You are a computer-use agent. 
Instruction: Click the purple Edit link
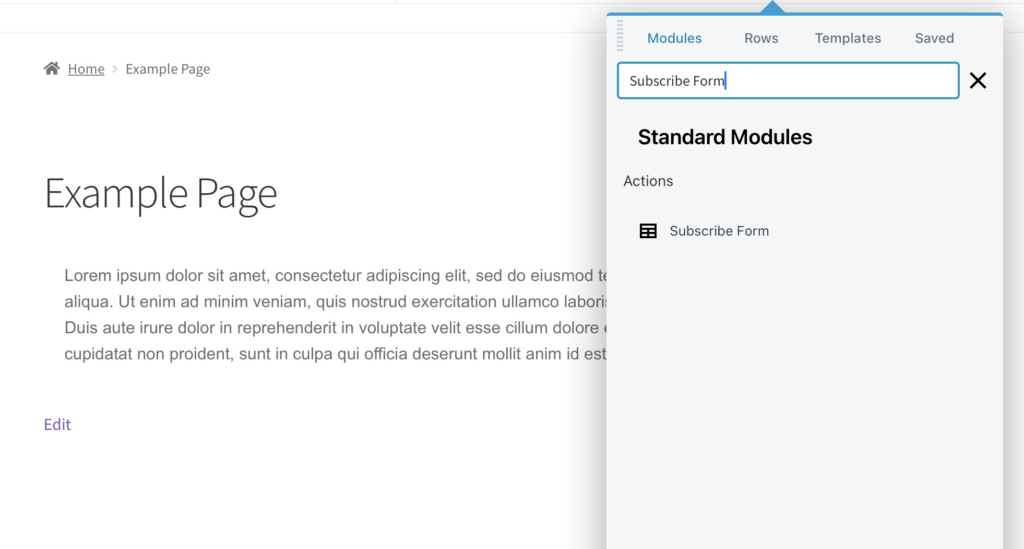pos(57,424)
